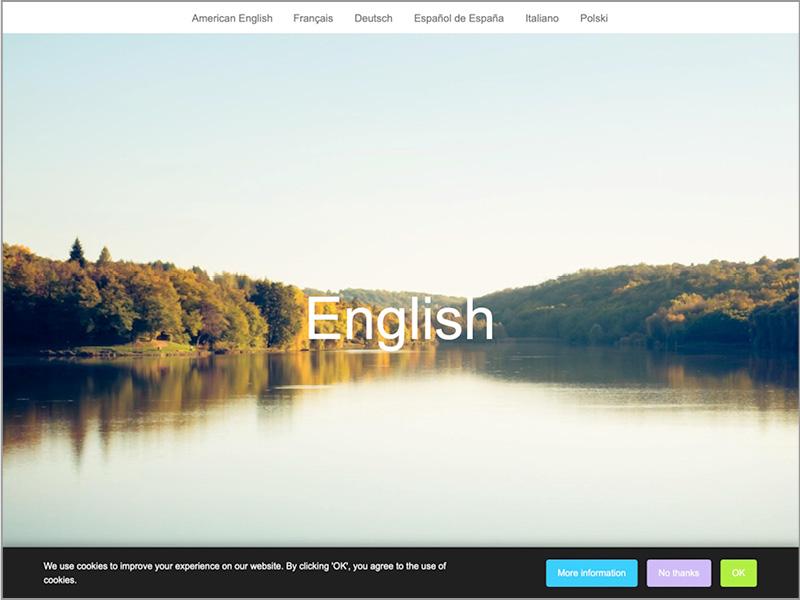This screenshot has width=800, height=600.
Task: Select the Italiano language link
Action: tap(542, 18)
